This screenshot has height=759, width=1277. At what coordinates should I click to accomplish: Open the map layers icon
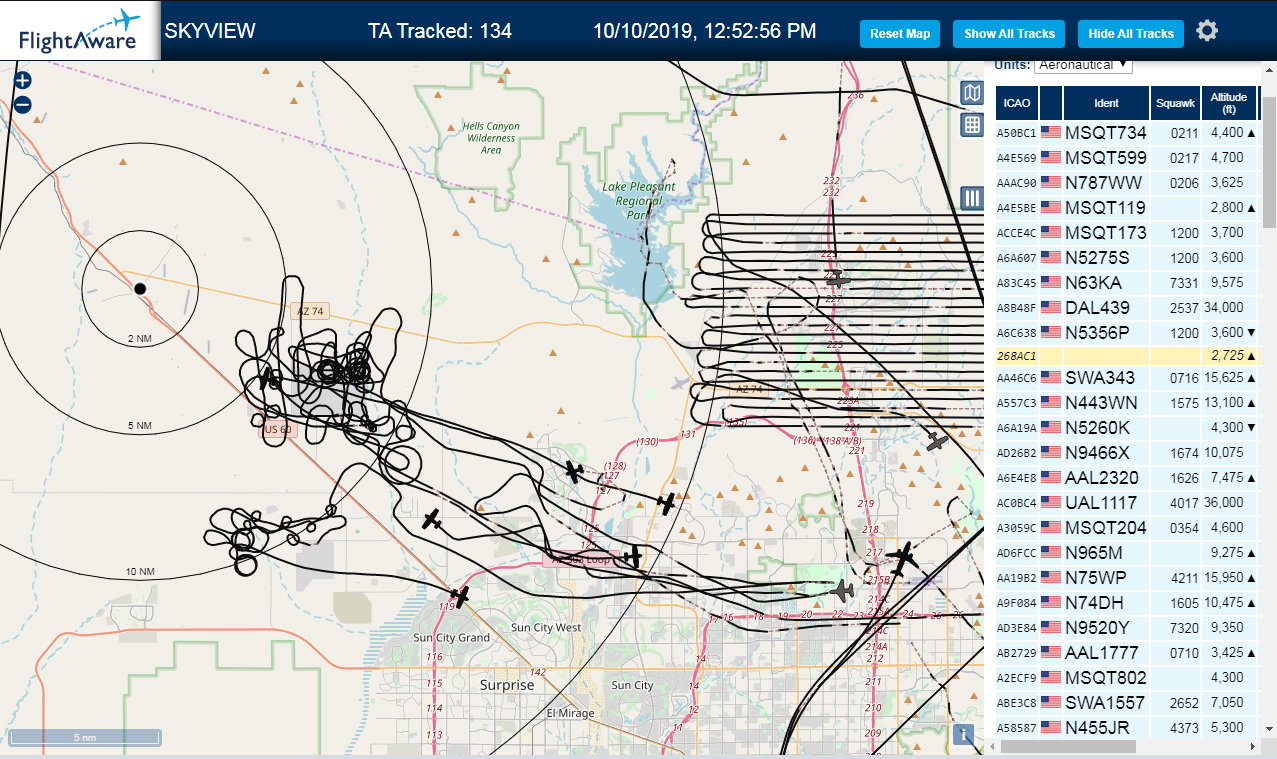pyautogui.click(x=972, y=94)
